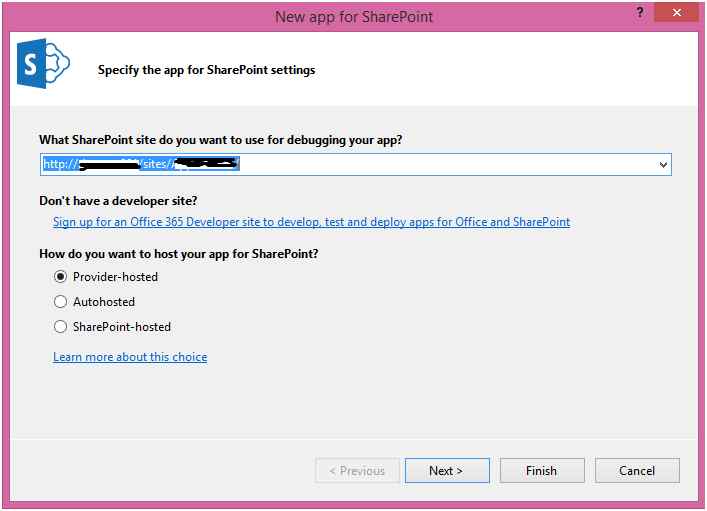Close the New app for SharePoint dialog

coord(676,13)
